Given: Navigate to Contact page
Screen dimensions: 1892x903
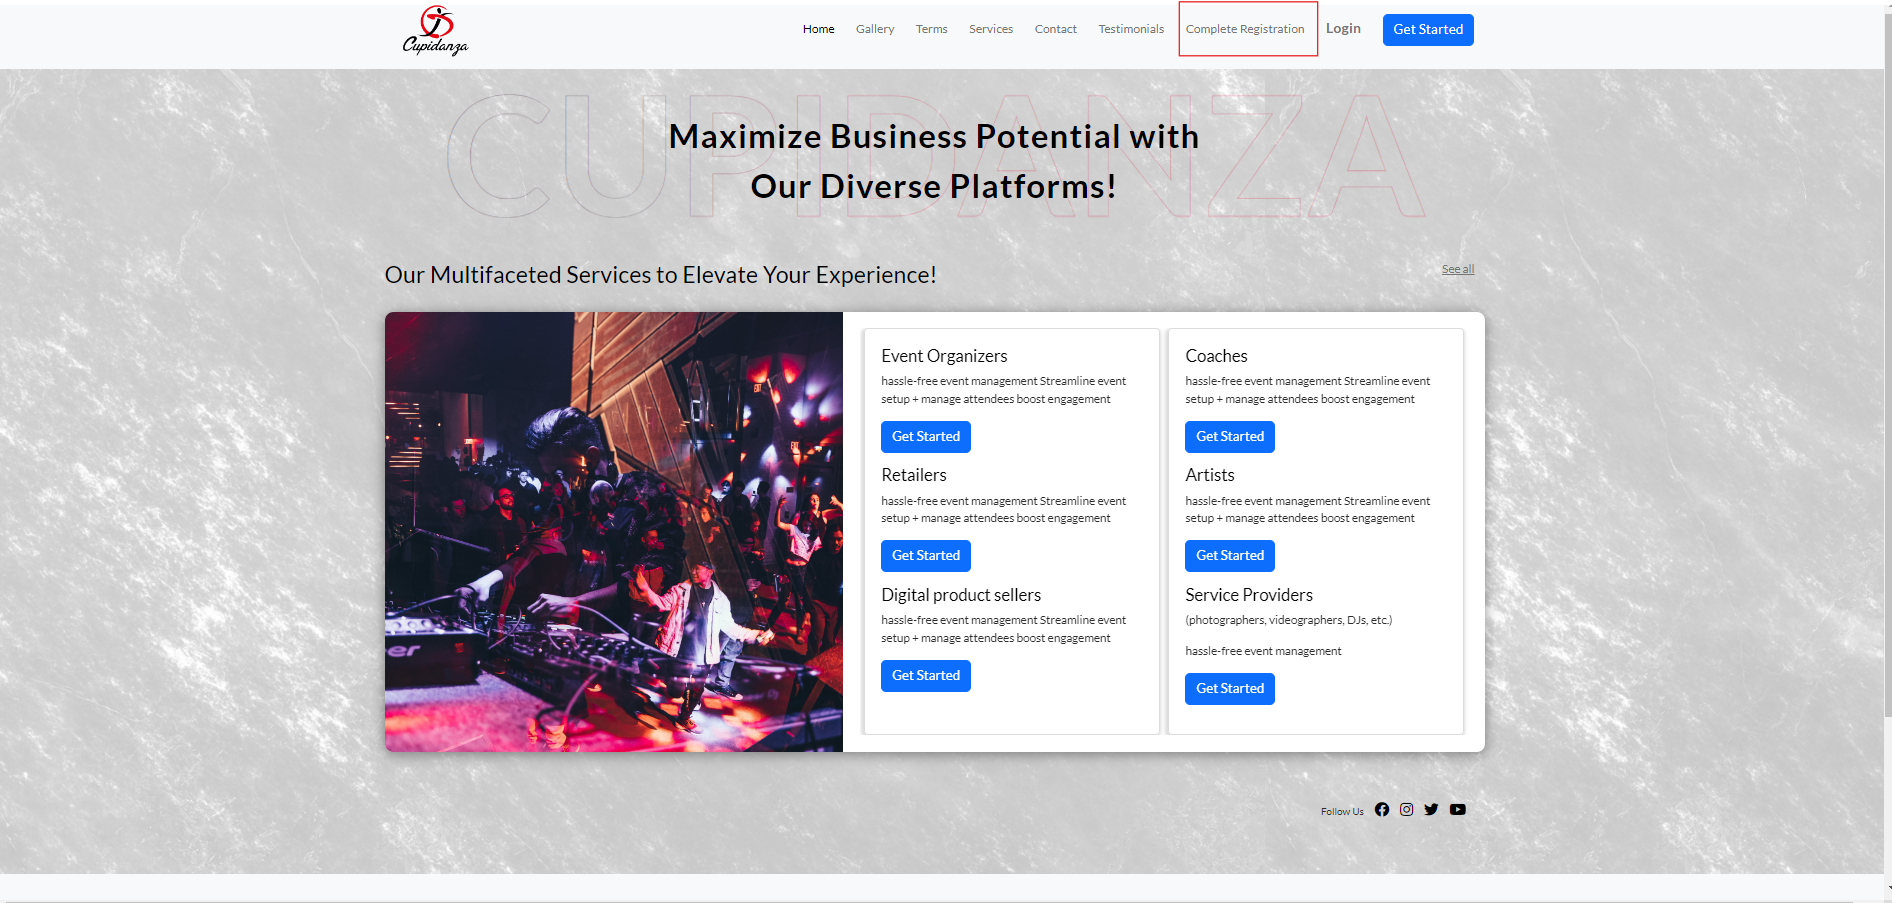Looking at the screenshot, I should click(1055, 29).
